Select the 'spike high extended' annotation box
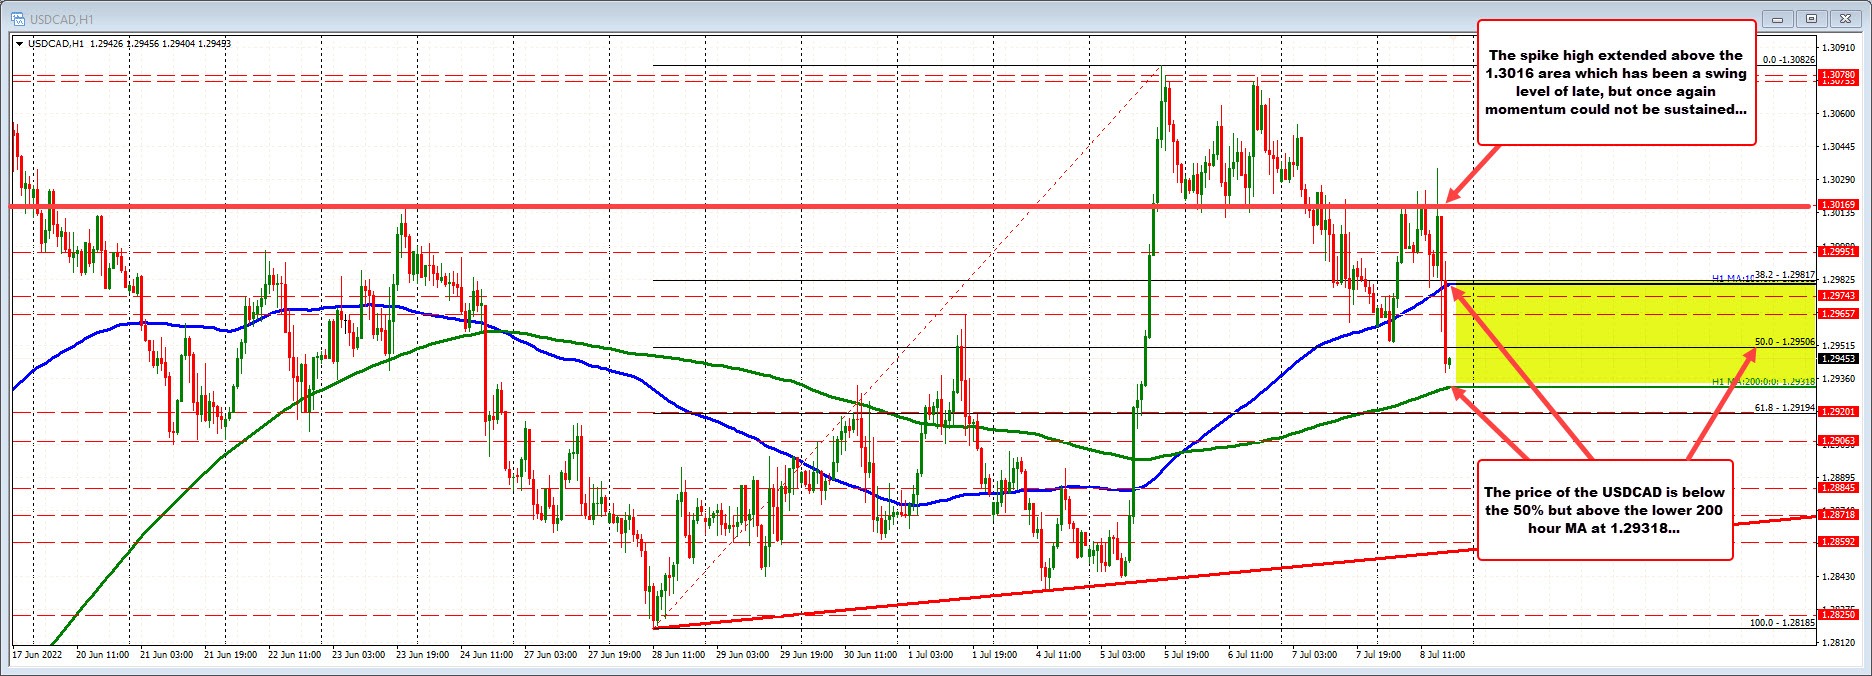 1615,83
